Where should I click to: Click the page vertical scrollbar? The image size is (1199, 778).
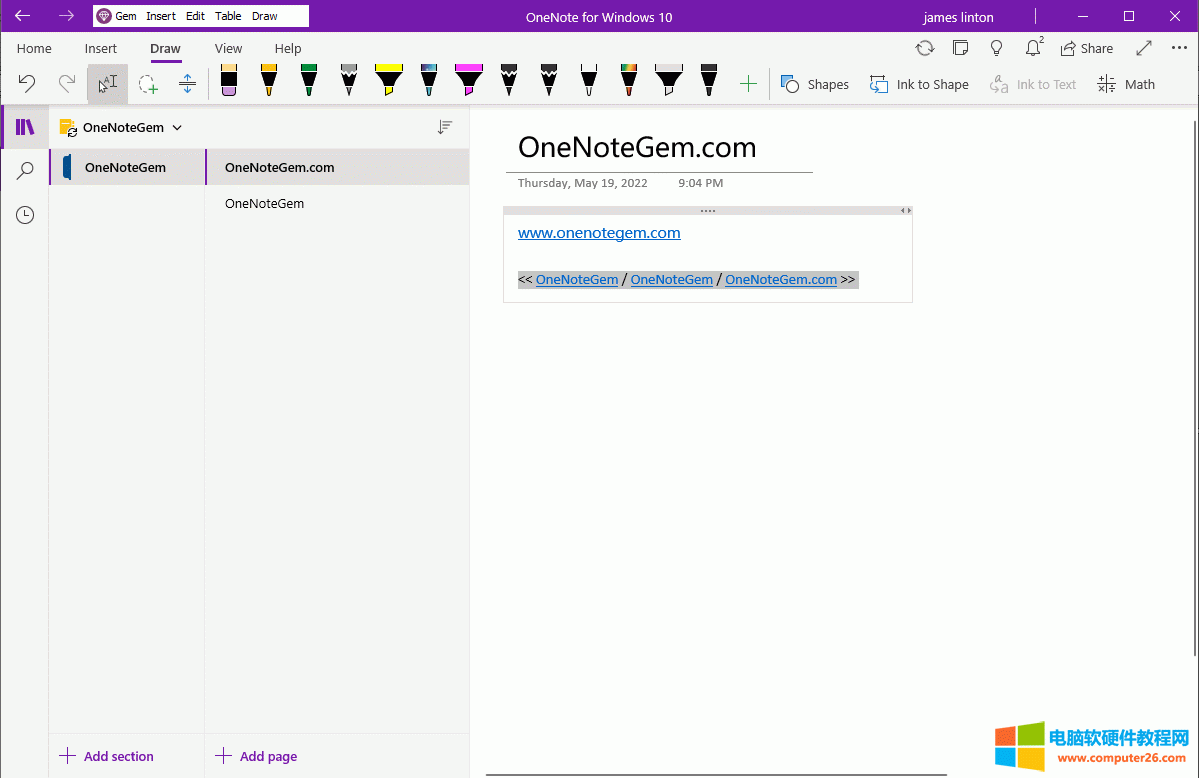click(x=1195, y=388)
